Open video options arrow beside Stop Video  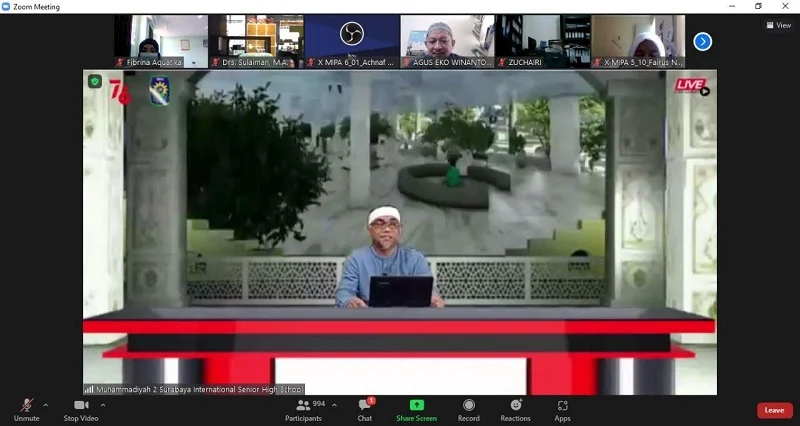(x=103, y=405)
